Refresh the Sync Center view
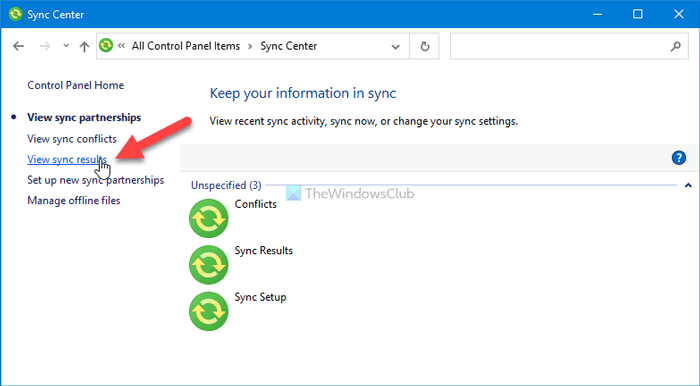This screenshot has height=386, width=700. 425,46
